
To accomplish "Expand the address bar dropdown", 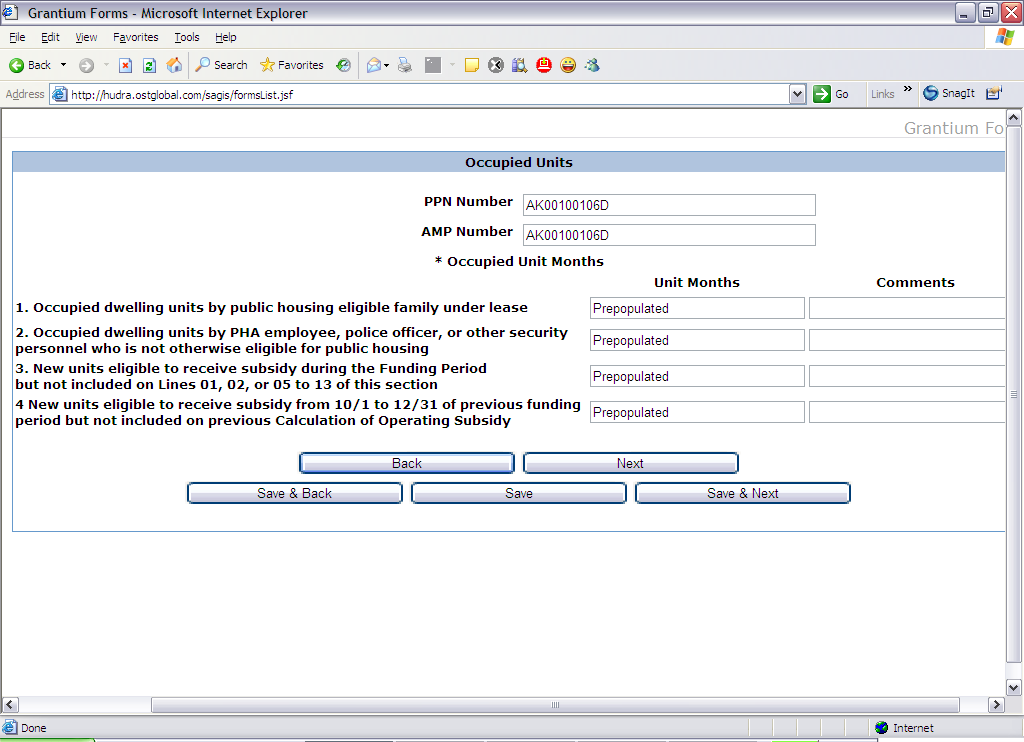I will pyautogui.click(x=797, y=95).
